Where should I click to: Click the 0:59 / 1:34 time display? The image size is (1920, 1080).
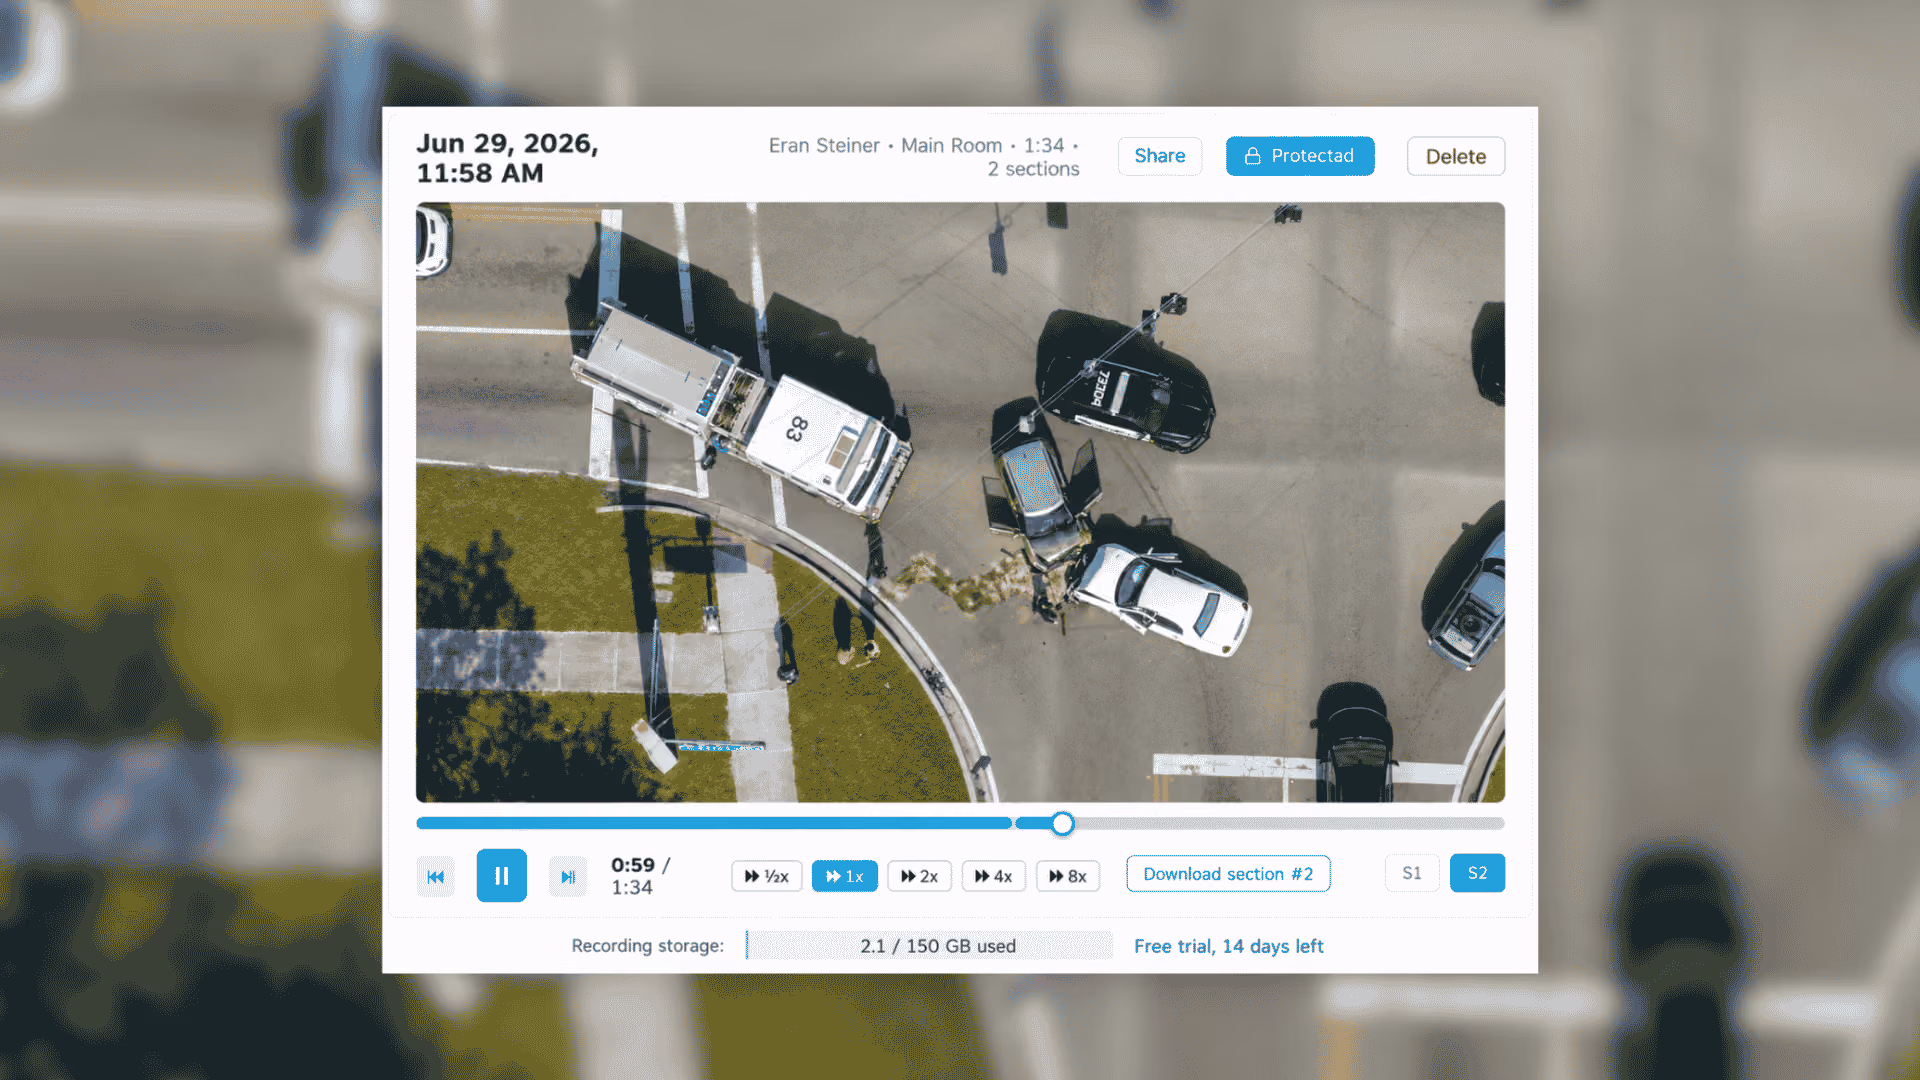641,876
